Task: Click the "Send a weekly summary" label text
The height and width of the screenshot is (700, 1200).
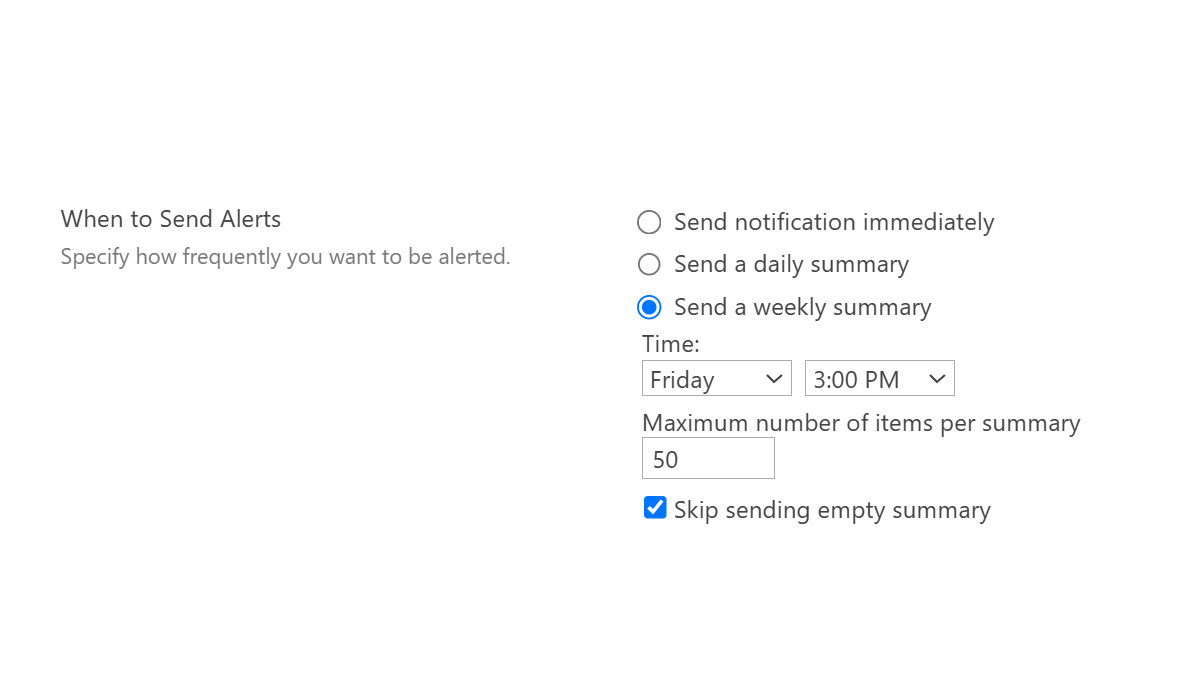Action: [x=802, y=307]
